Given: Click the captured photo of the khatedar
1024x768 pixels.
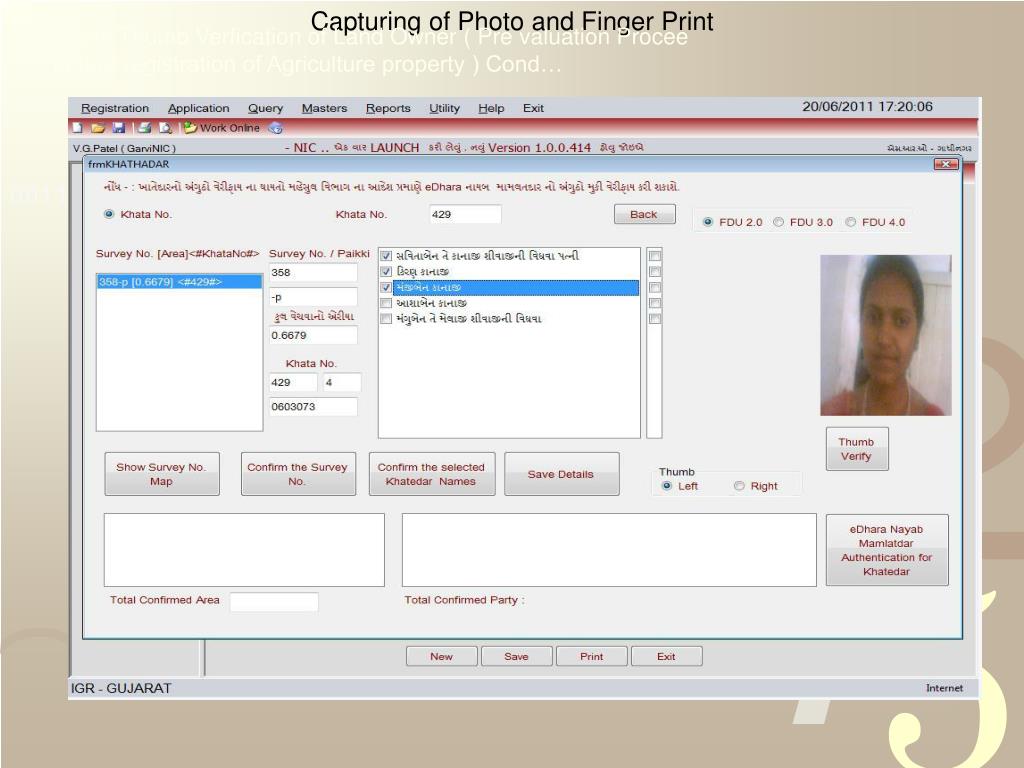Looking at the screenshot, I should click(x=886, y=335).
